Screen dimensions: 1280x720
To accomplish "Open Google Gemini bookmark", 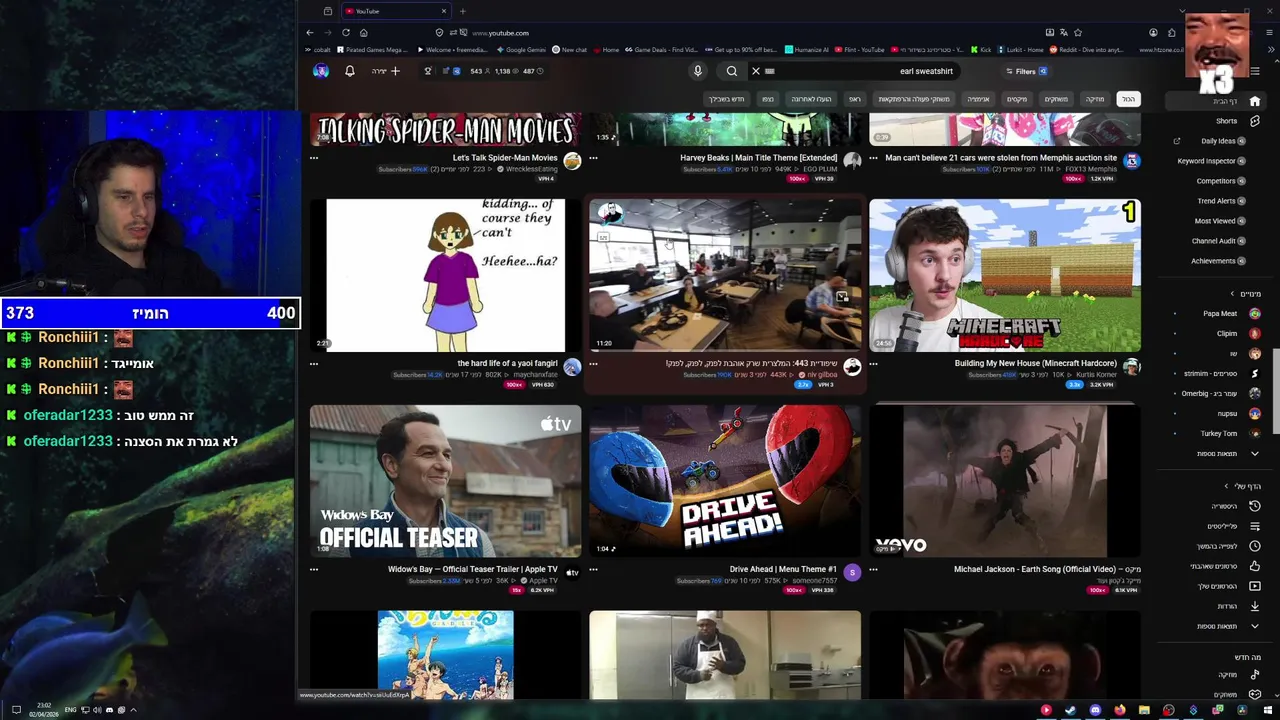I will 521,49.
